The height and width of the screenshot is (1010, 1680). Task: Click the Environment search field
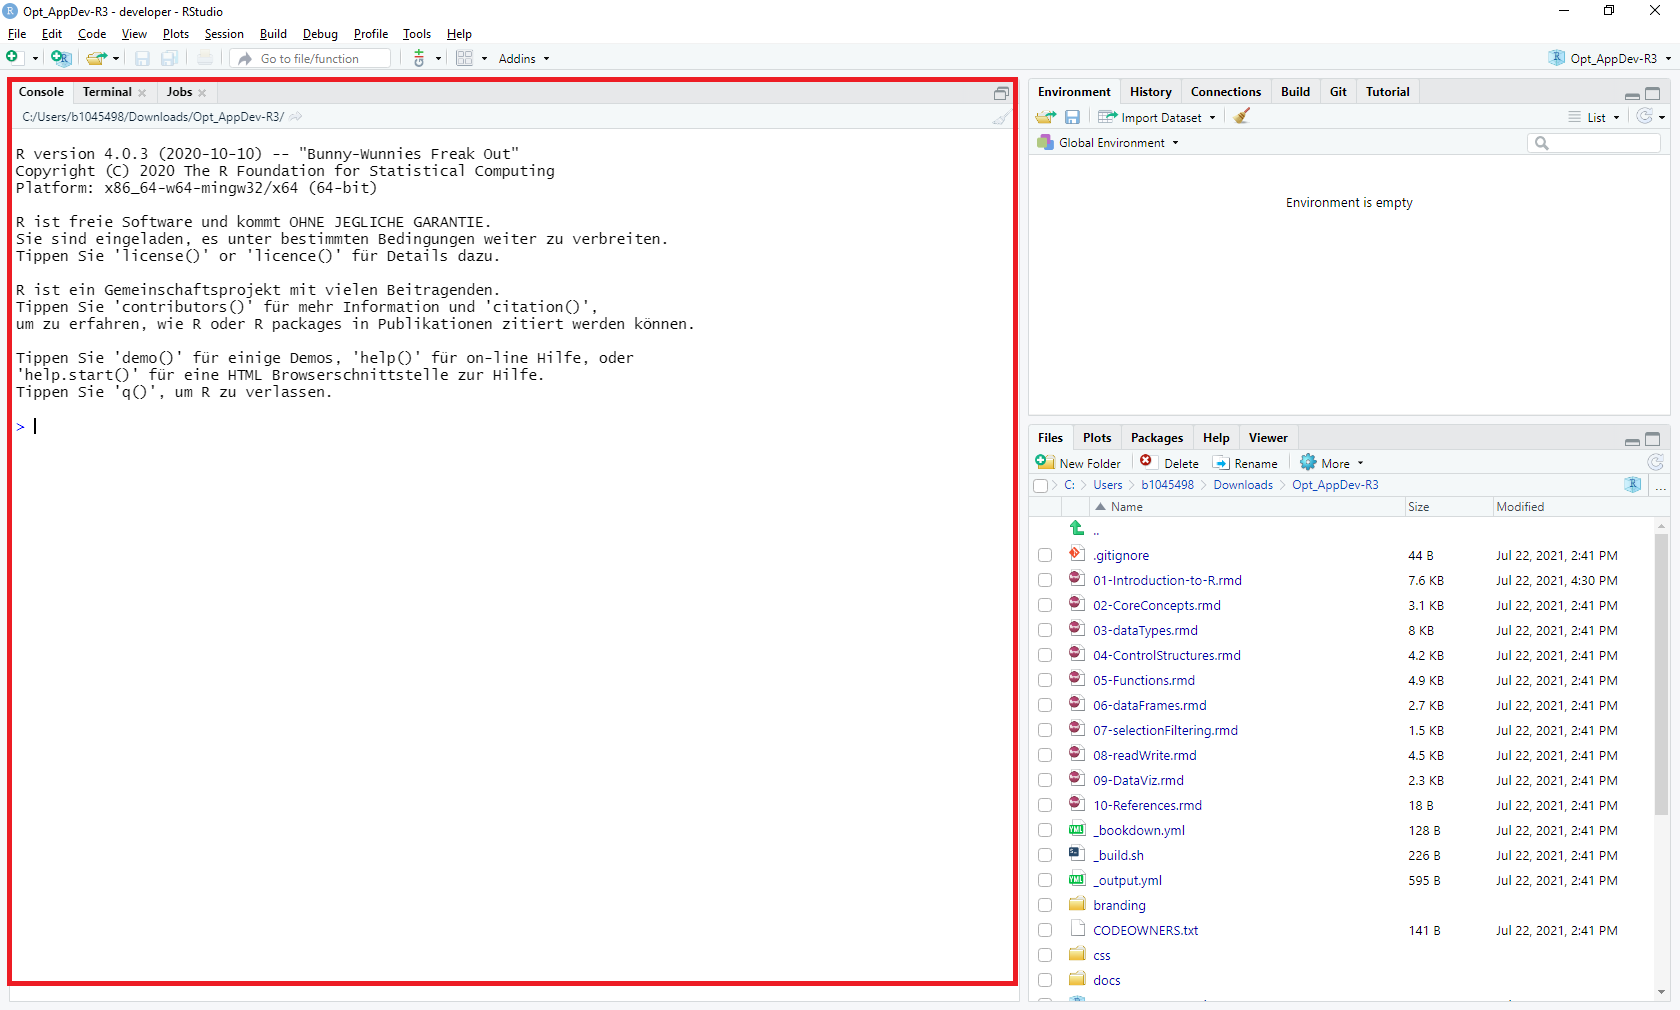click(x=1594, y=143)
